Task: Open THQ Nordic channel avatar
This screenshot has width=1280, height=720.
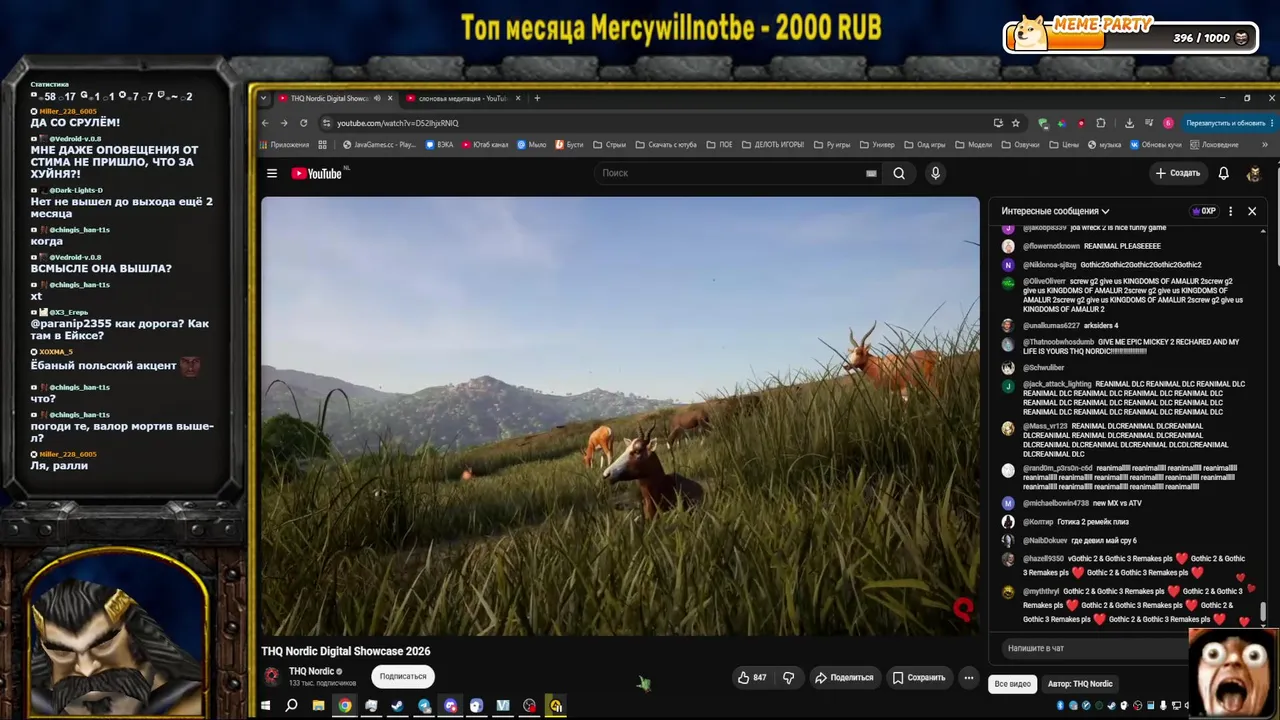Action: pyautogui.click(x=271, y=676)
